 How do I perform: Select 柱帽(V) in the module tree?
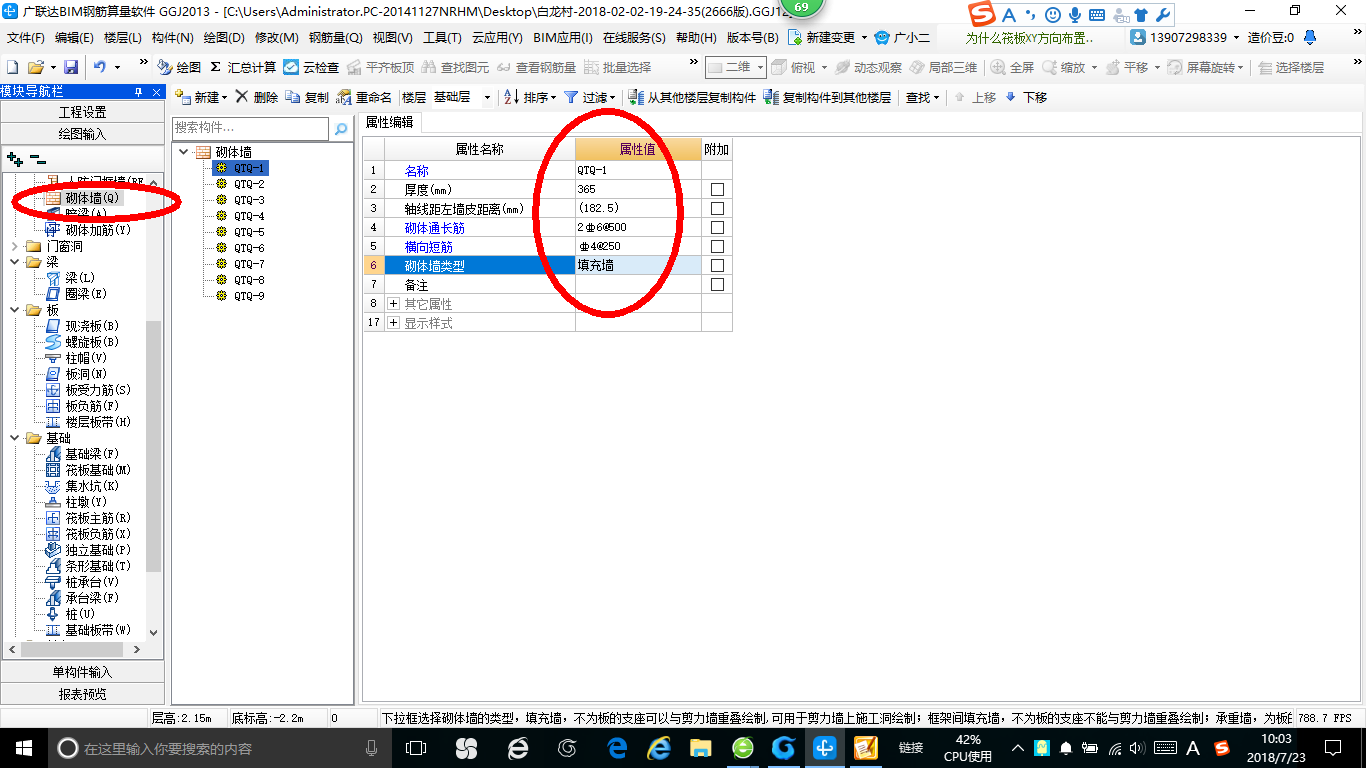[76, 358]
